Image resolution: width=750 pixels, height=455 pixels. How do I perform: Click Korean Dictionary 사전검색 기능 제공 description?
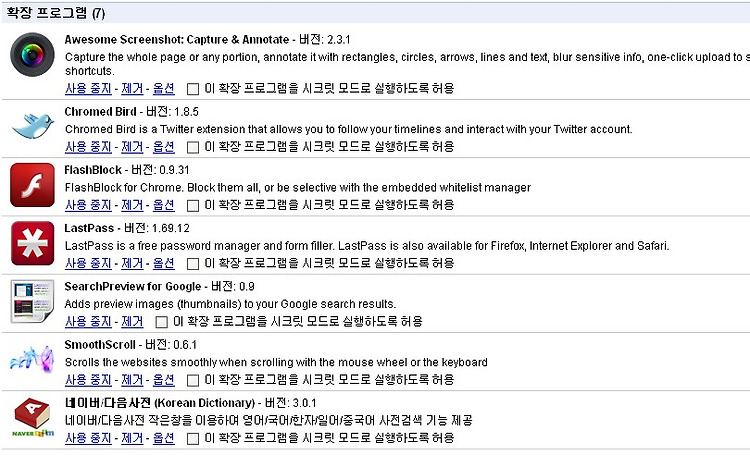pyautogui.click(x=269, y=421)
